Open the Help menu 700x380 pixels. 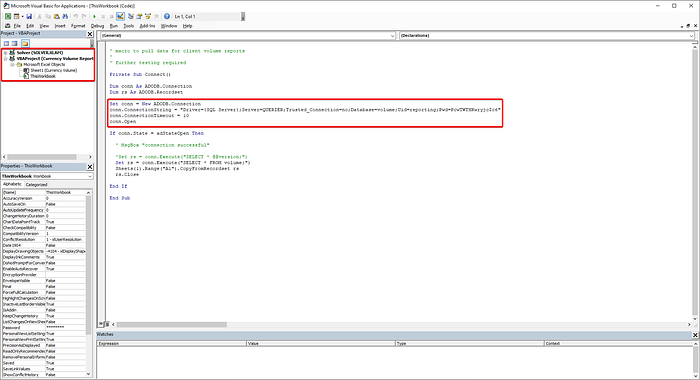188,26
